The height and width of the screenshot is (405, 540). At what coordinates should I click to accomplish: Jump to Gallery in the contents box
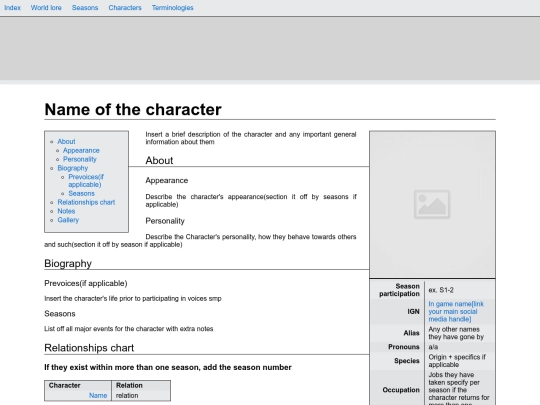click(68, 220)
